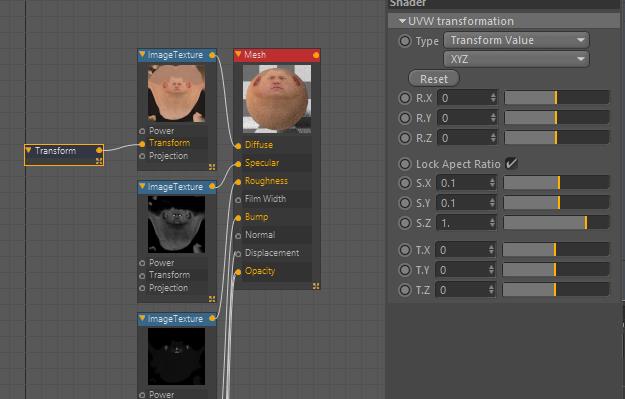Click the Bump input port on Mesh
The image size is (625, 399).
pos(238,218)
